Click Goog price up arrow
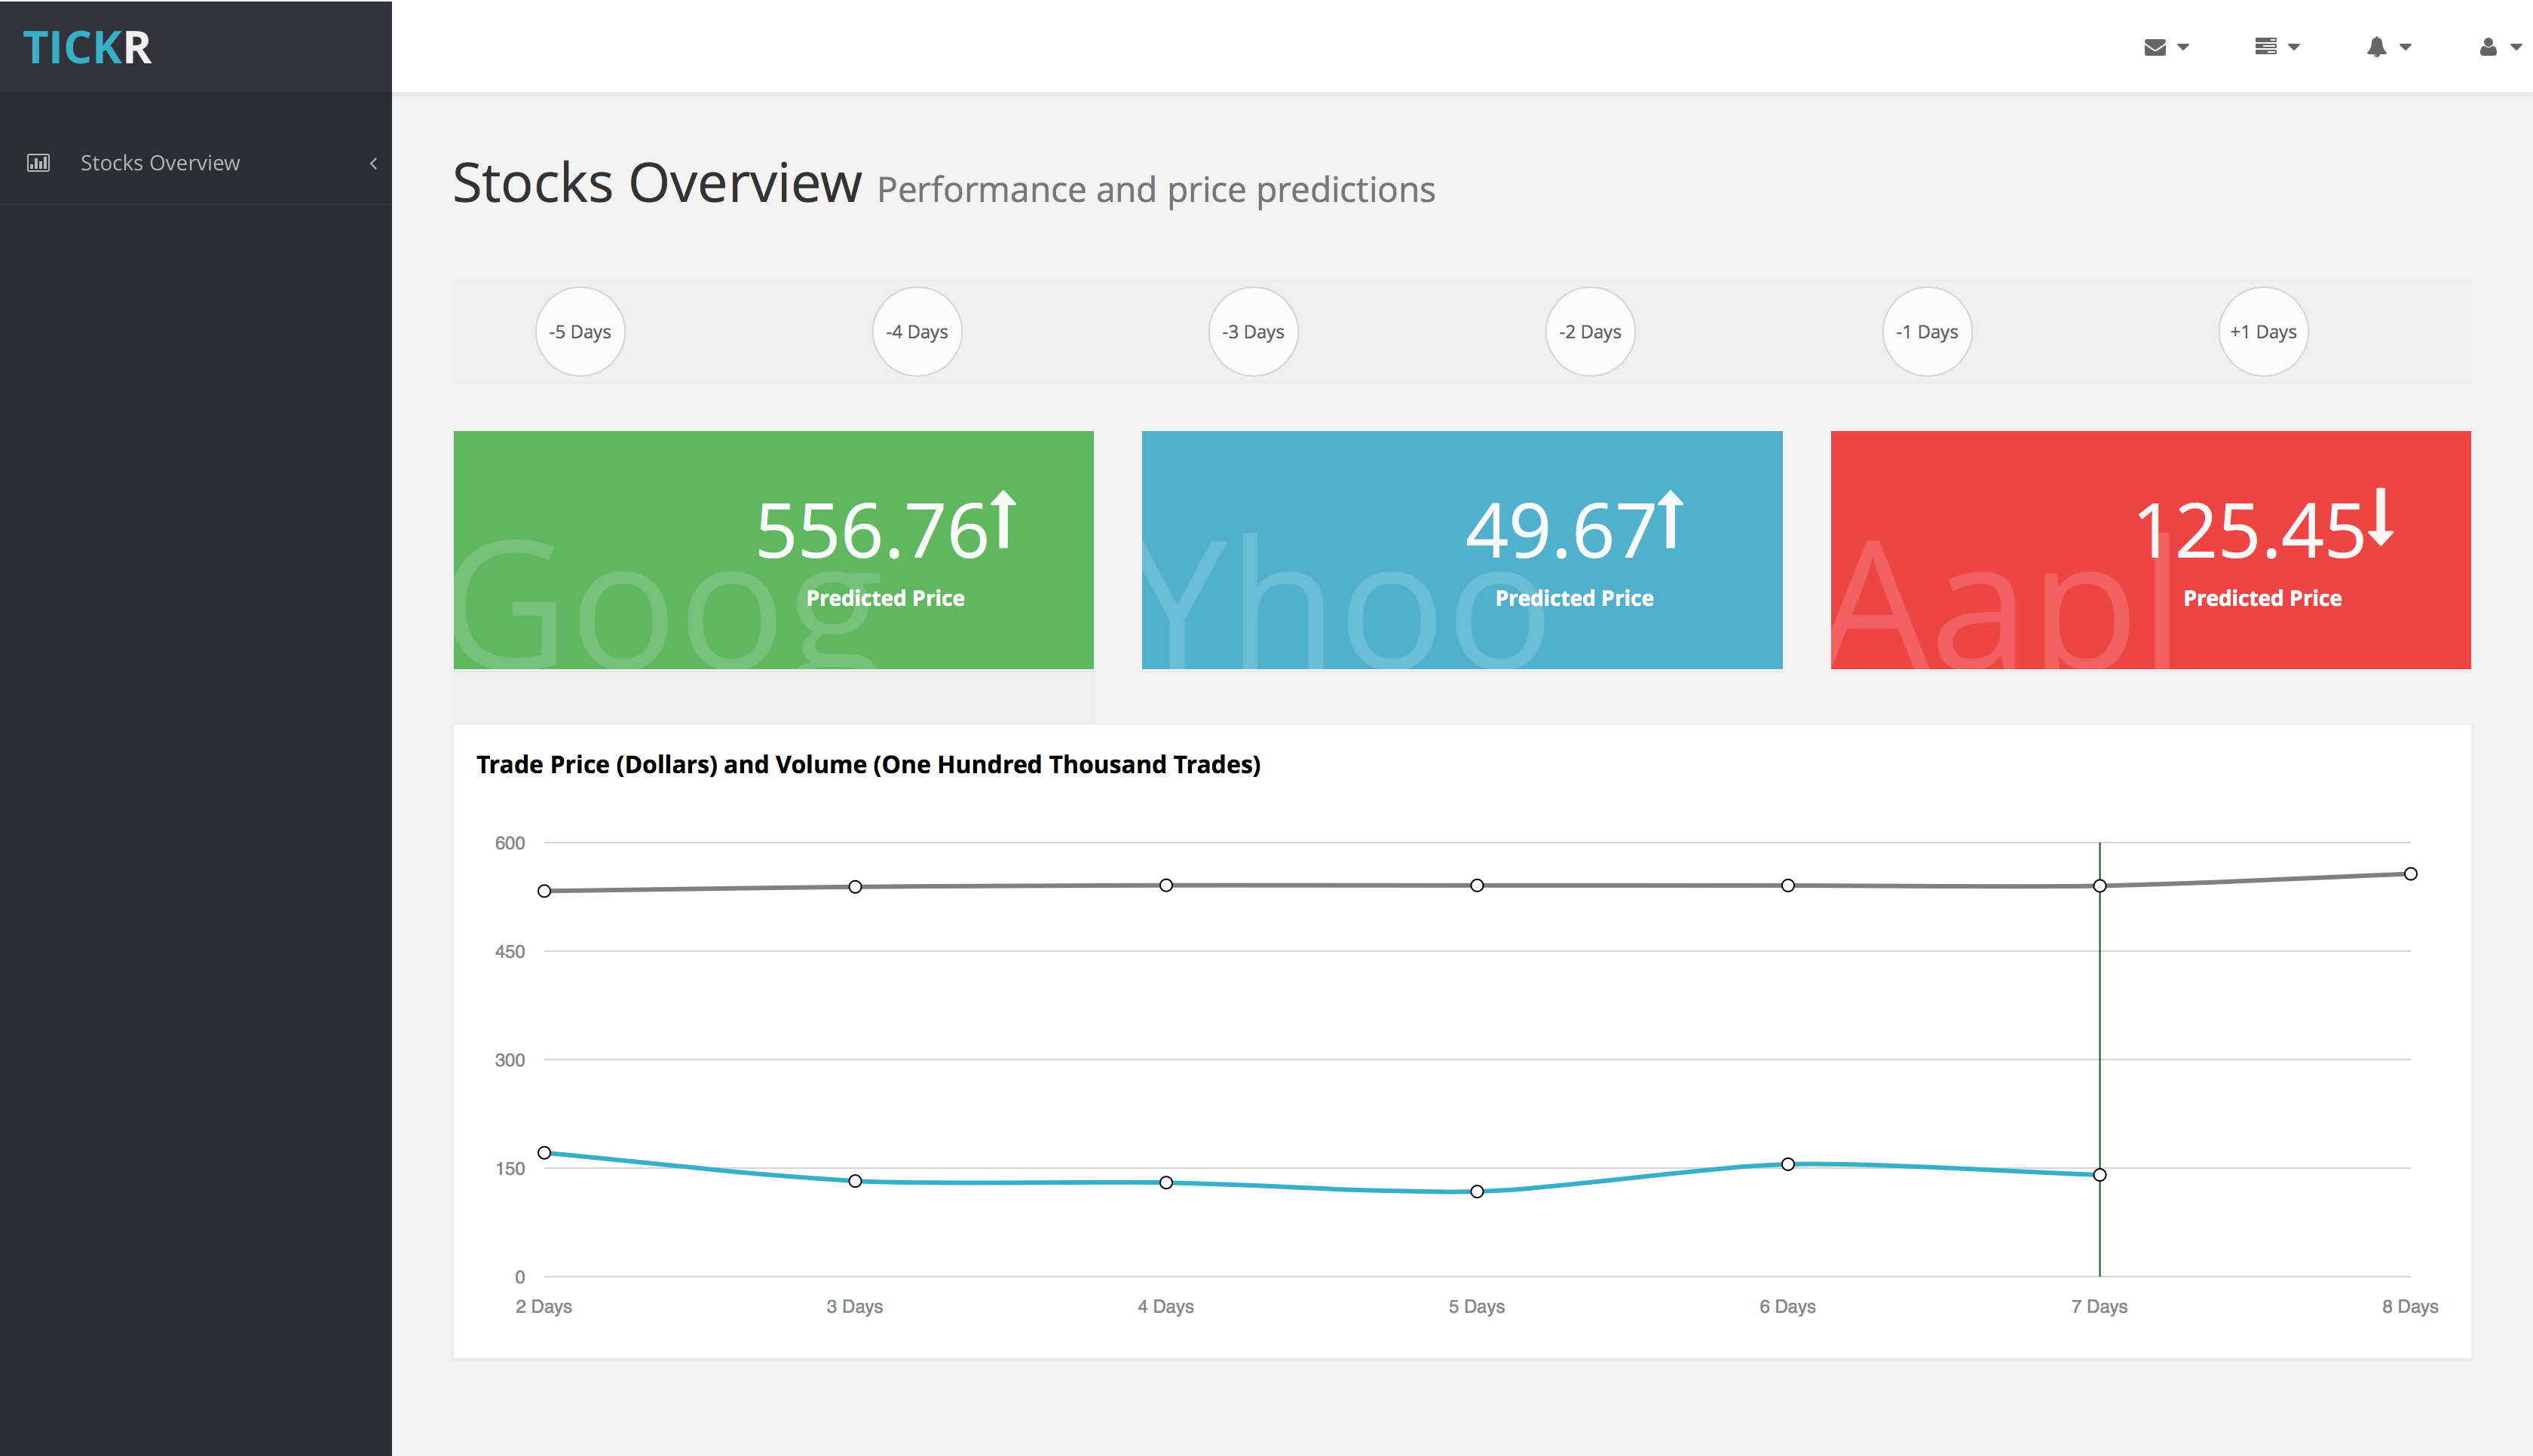This screenshot has height=1456, width=2533. pyautogui.click(x=1004, y=520)
